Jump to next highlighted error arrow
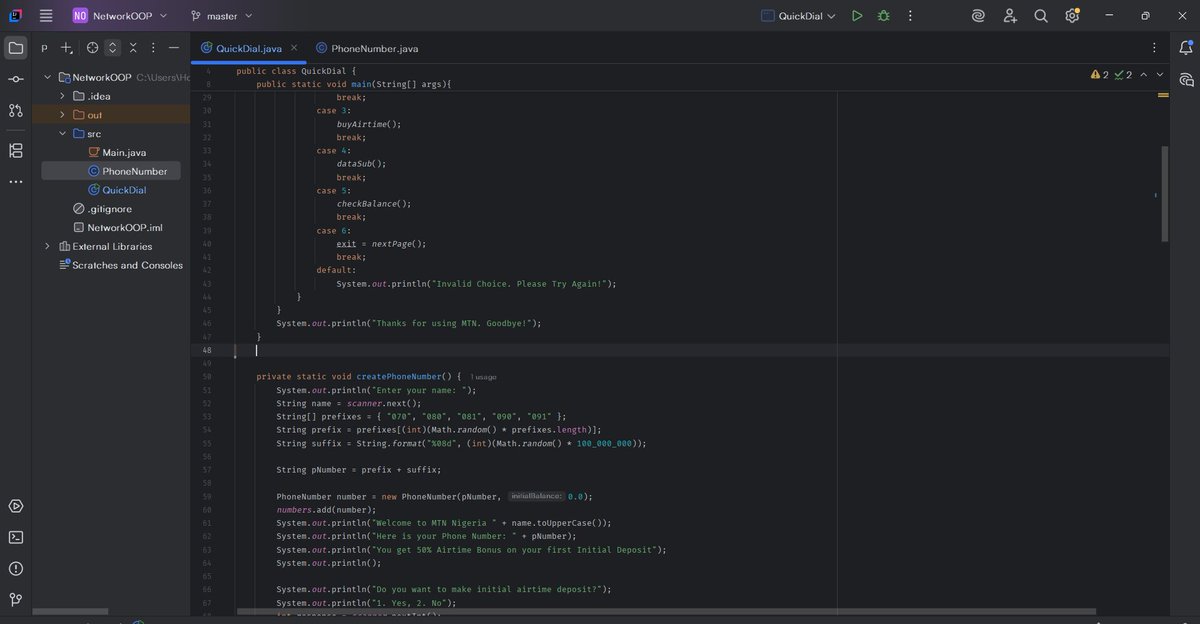Screen dimensions: 1200x624 tap(1160, 75)
